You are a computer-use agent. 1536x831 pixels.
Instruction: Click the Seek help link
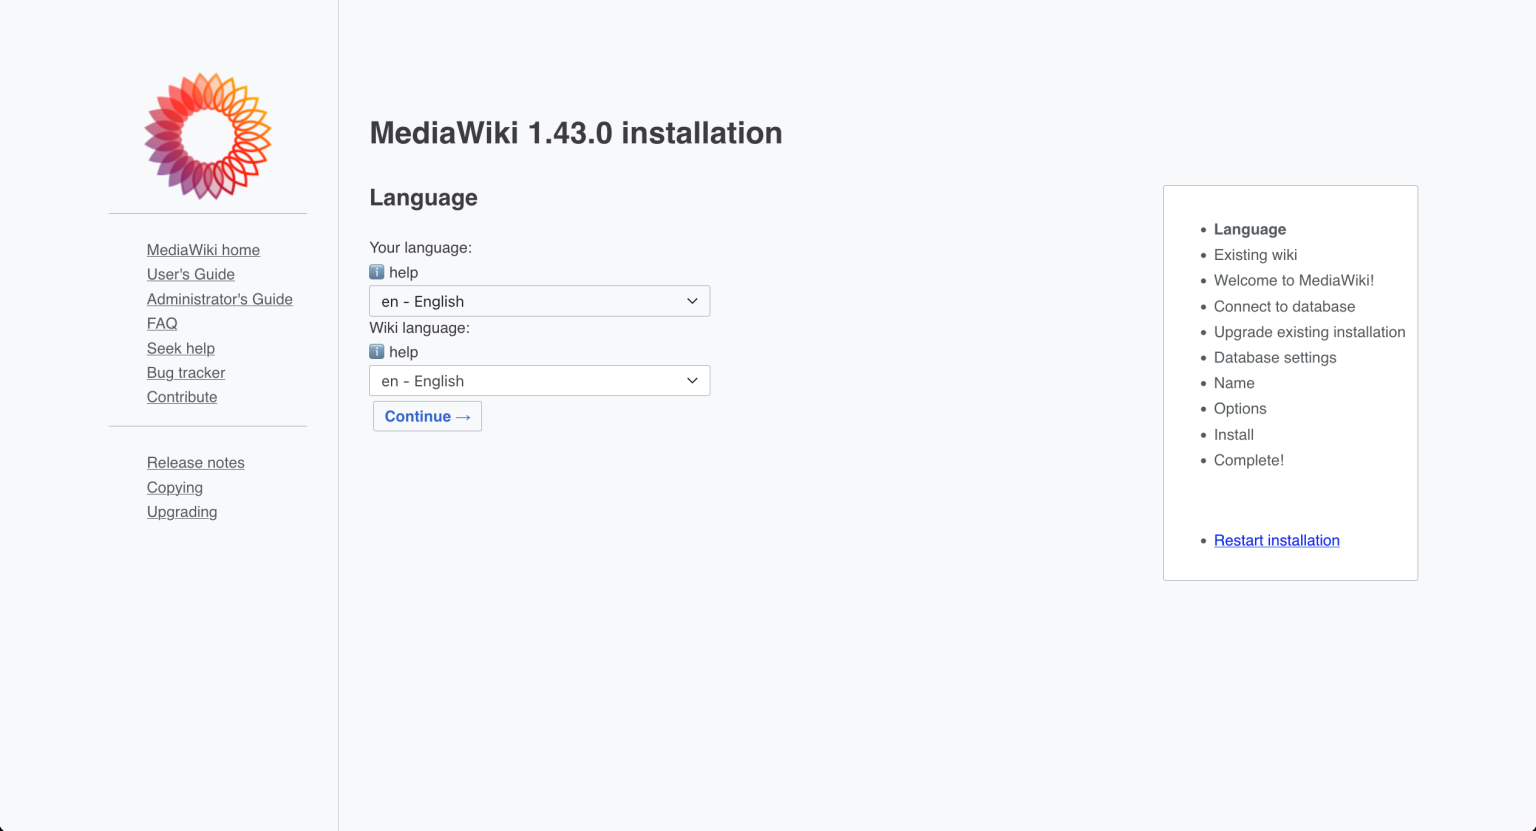pyautogui.click(x=181, y=348)
